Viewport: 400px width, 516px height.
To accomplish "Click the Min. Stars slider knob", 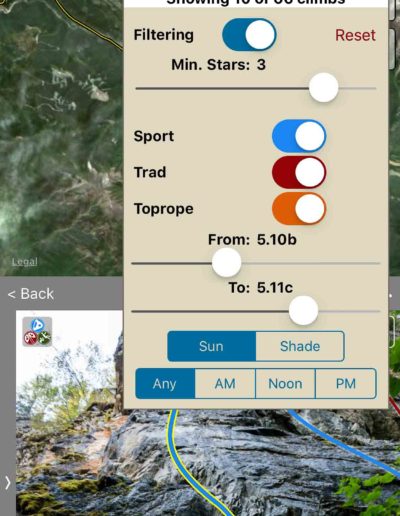I will 323,88.
